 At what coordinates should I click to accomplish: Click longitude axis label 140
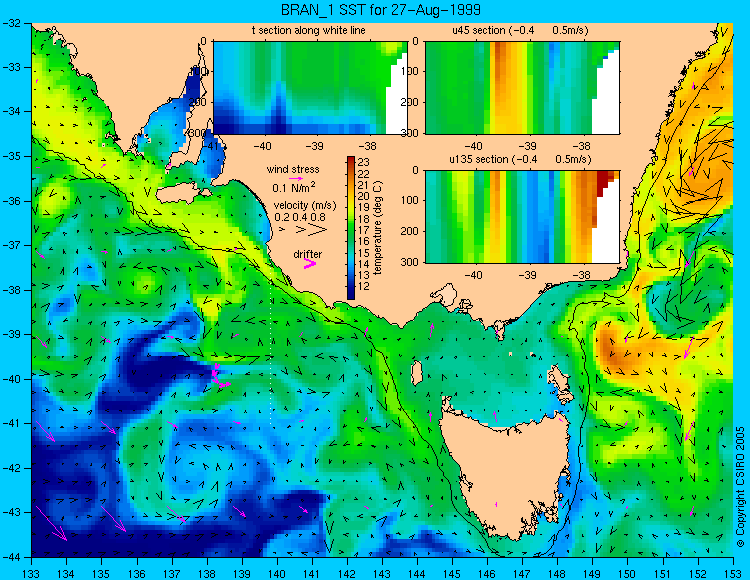tap(276, 574)
